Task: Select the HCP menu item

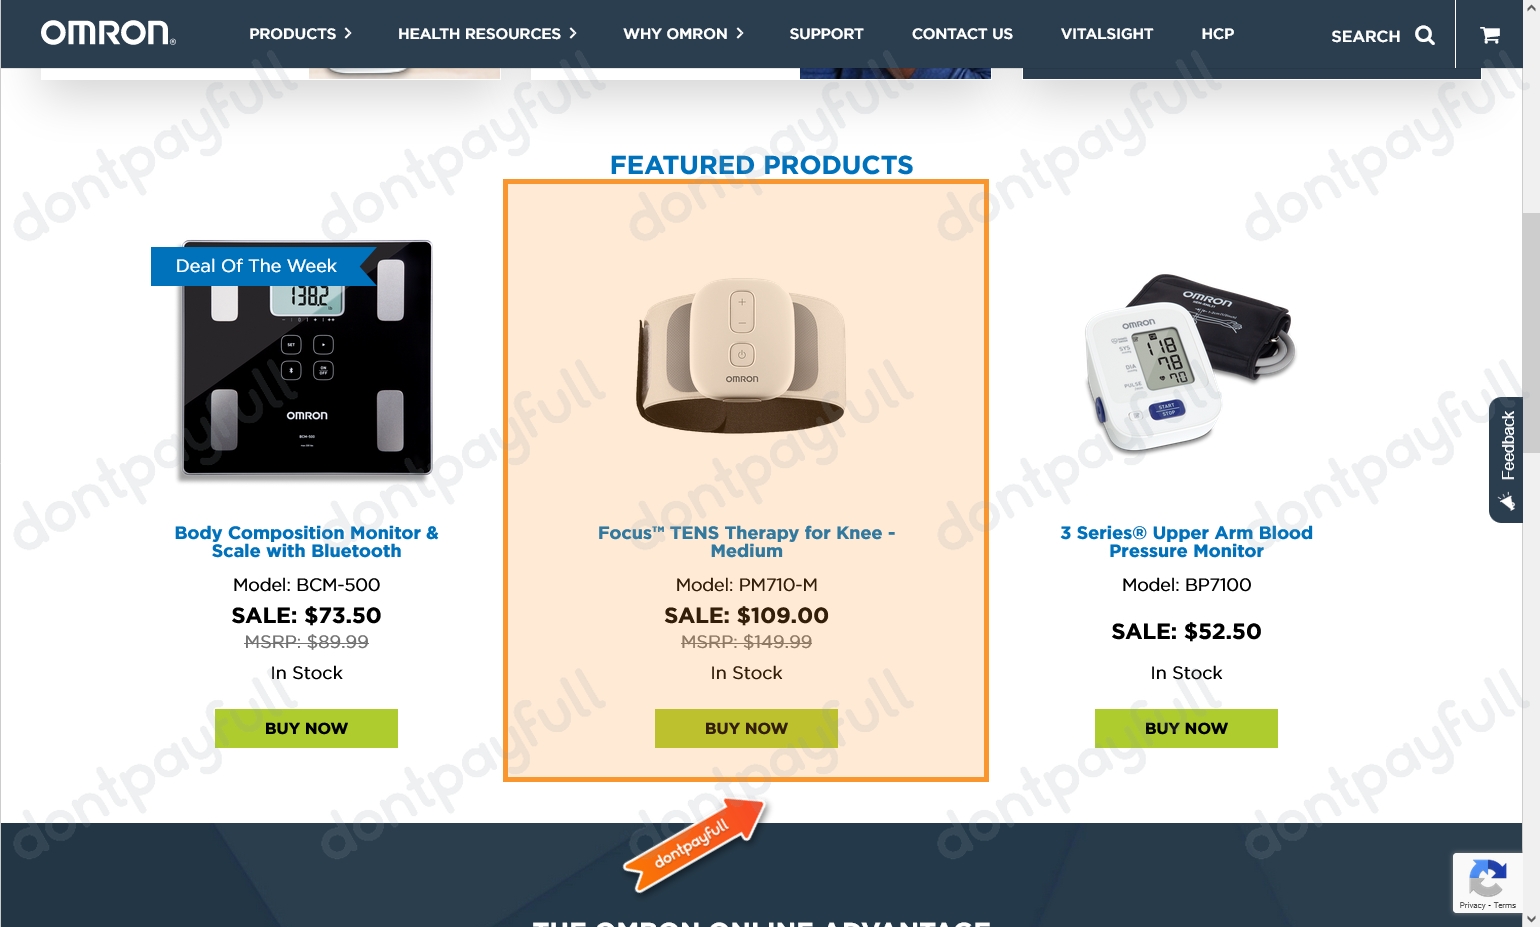Action: [1217, 34]
